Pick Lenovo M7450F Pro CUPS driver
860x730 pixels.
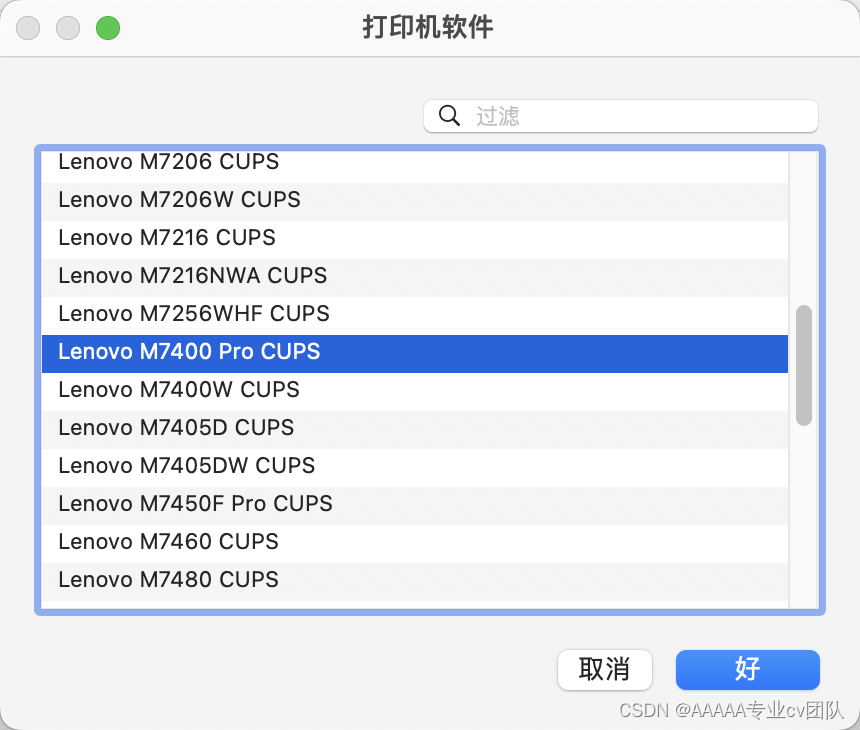(x=415, y=506)
